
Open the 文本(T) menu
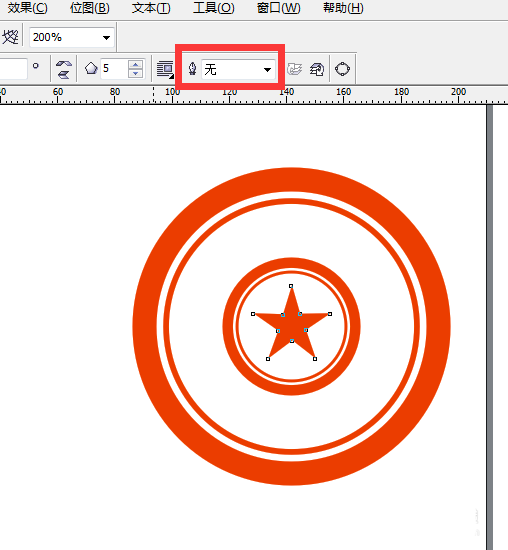tap(151, 8)
